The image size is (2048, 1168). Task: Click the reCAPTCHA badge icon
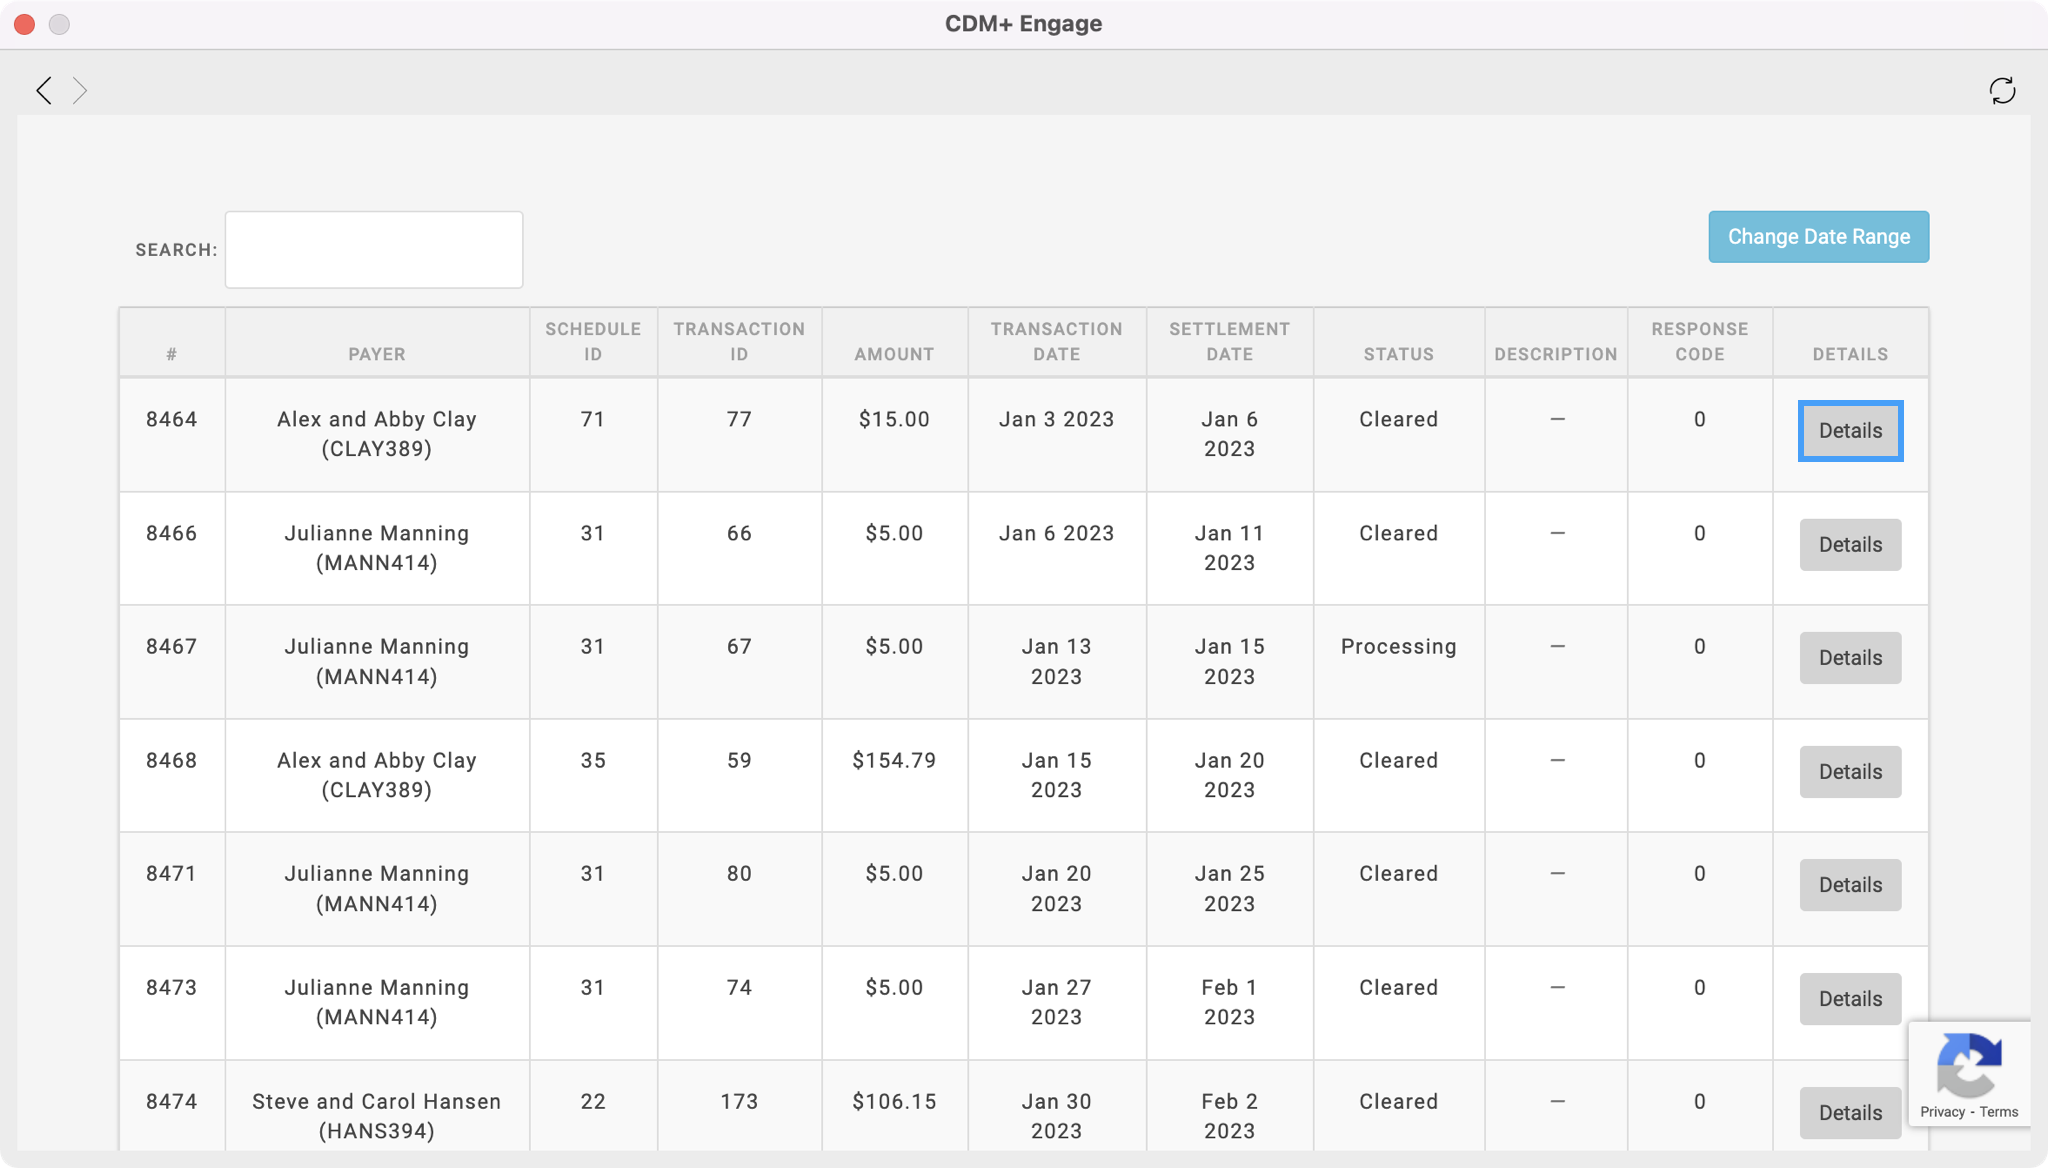point(1968,1066)
